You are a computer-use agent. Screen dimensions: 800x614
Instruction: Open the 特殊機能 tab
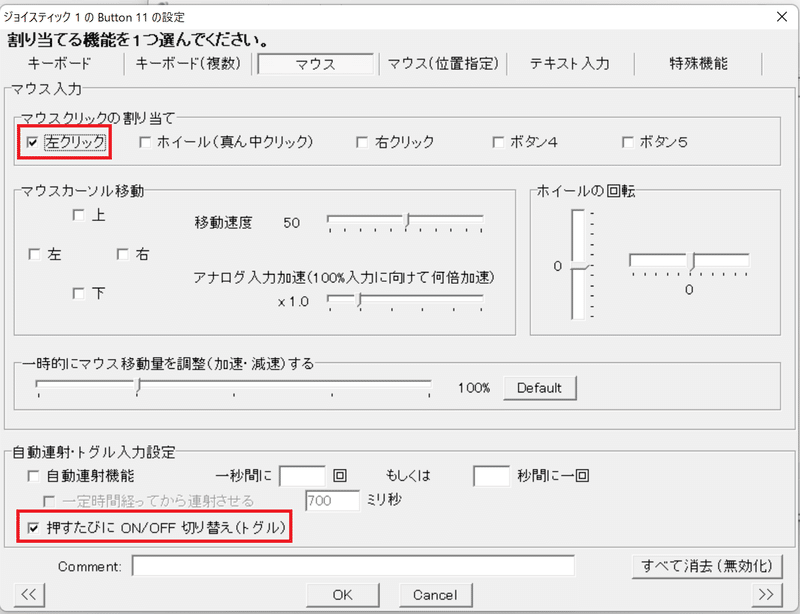point(698,64)
